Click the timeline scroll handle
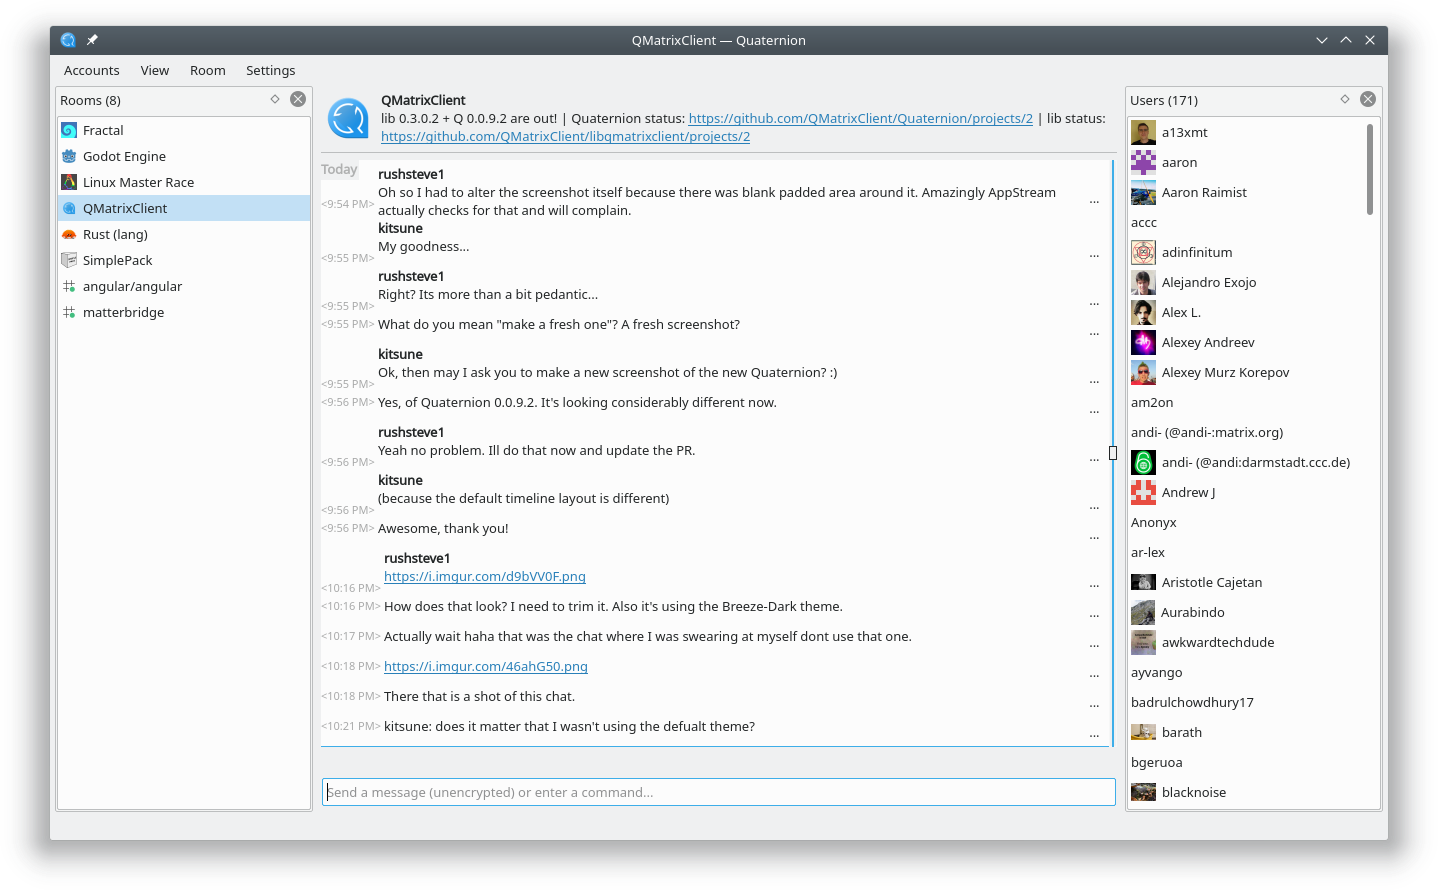 click(1113, 453)
